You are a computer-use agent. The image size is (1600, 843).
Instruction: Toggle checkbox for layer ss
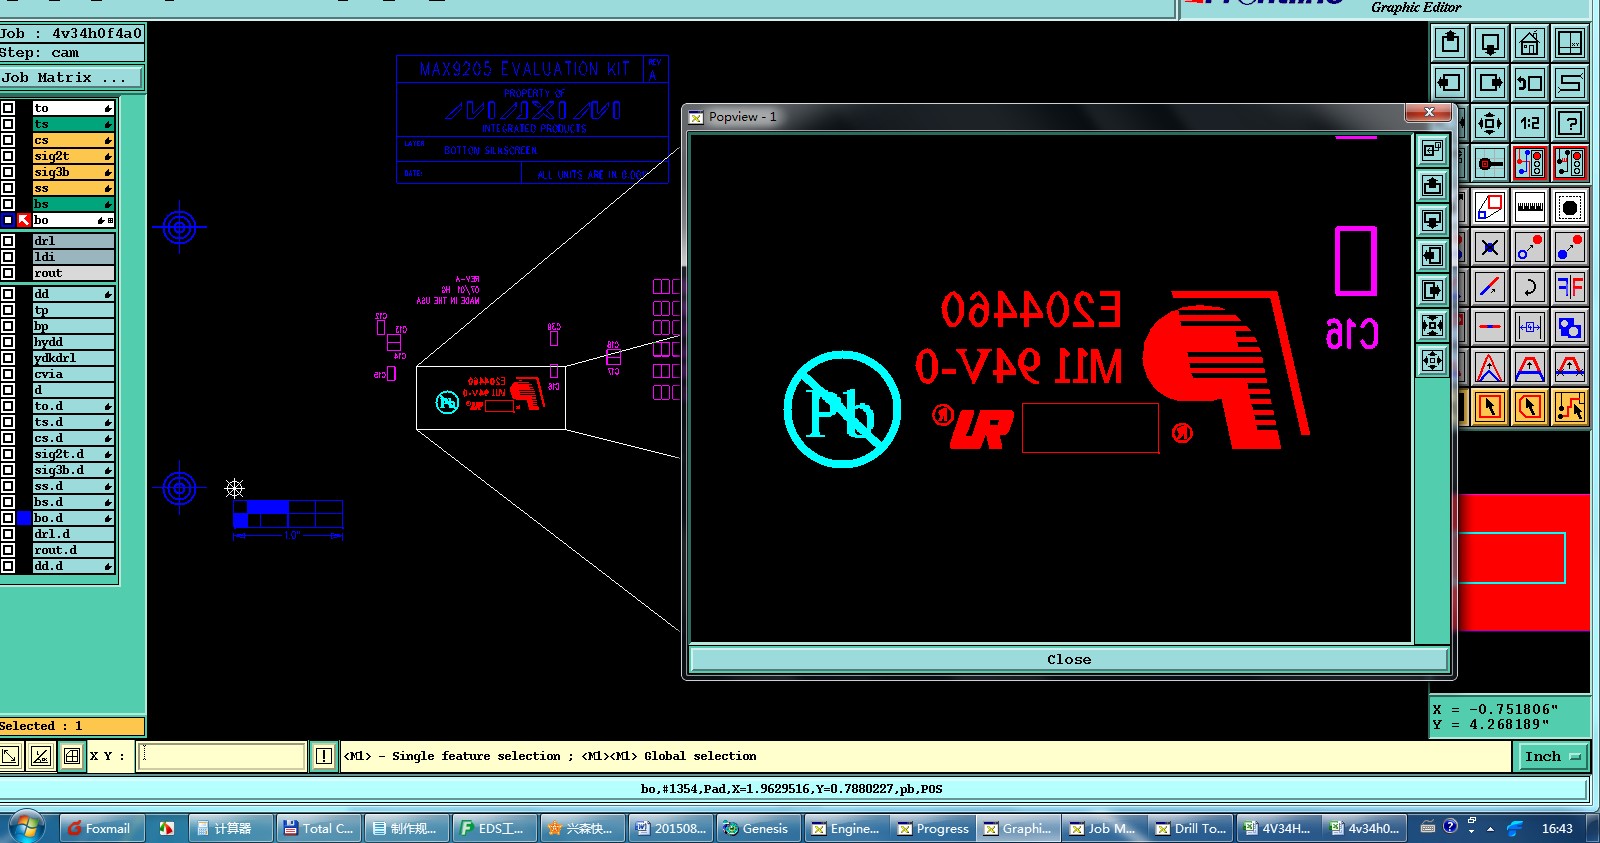8,188
